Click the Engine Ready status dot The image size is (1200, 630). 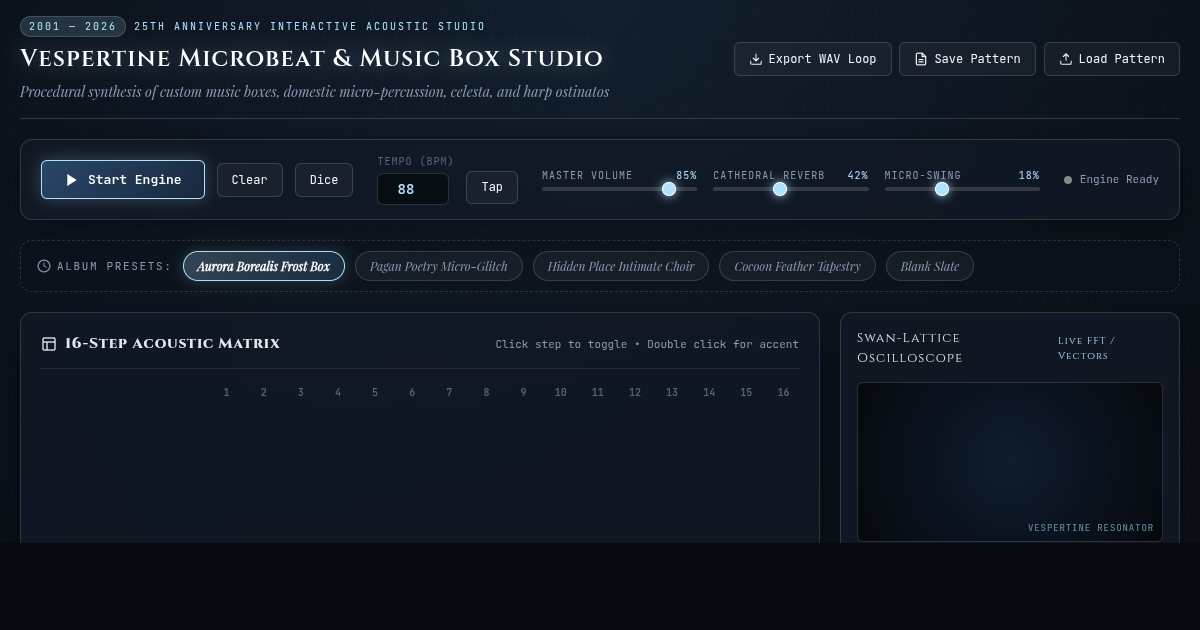[x=1068, y=180]
